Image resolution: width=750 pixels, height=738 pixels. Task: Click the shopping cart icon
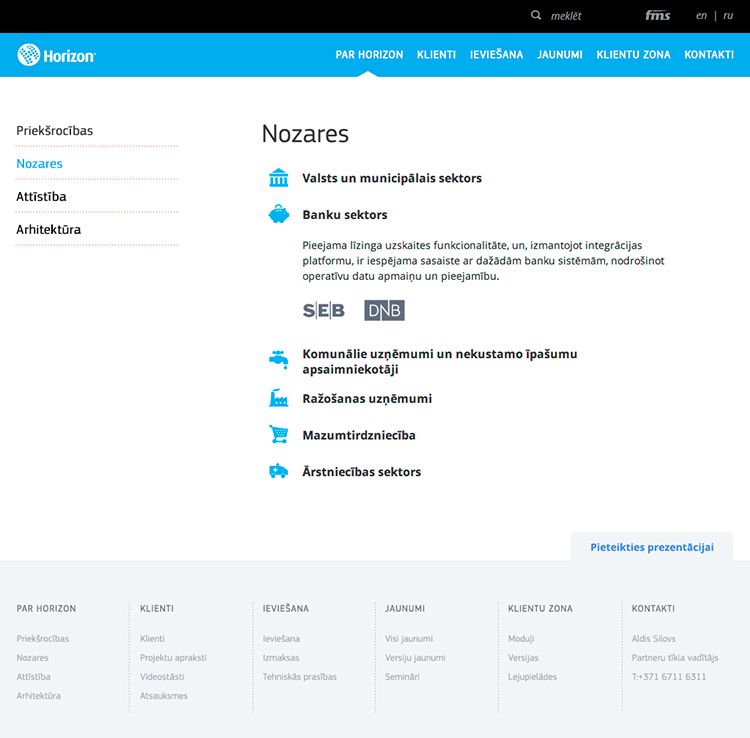(x=278, y=434)
